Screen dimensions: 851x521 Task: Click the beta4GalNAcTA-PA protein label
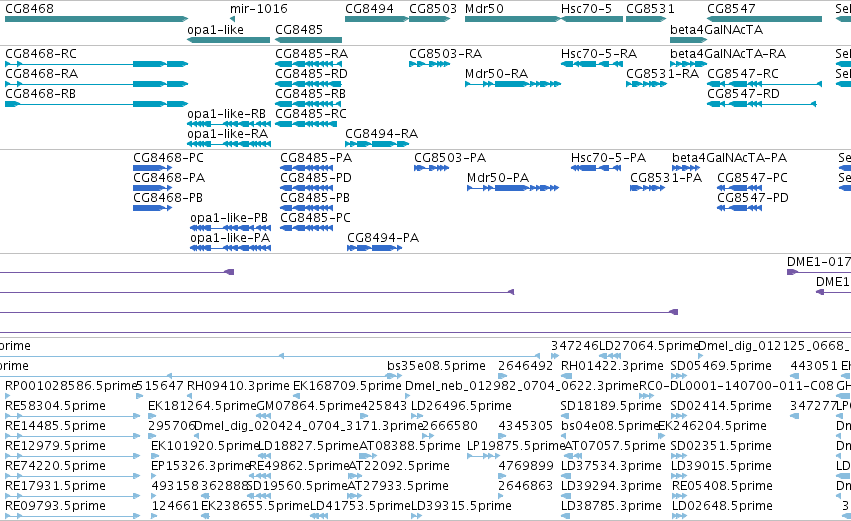(729, 158)
